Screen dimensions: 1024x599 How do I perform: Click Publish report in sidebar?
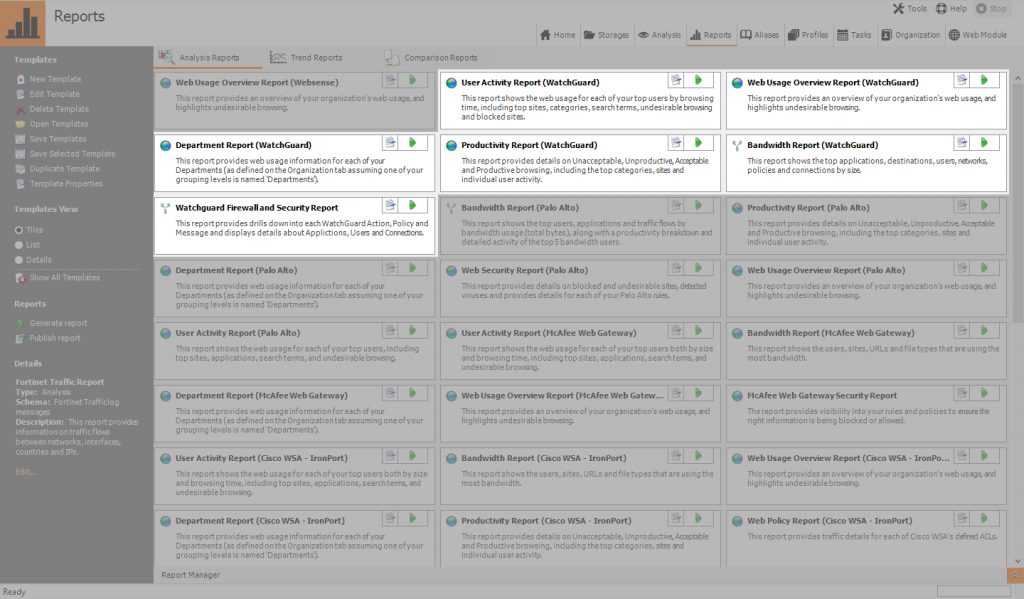(48, 338)
